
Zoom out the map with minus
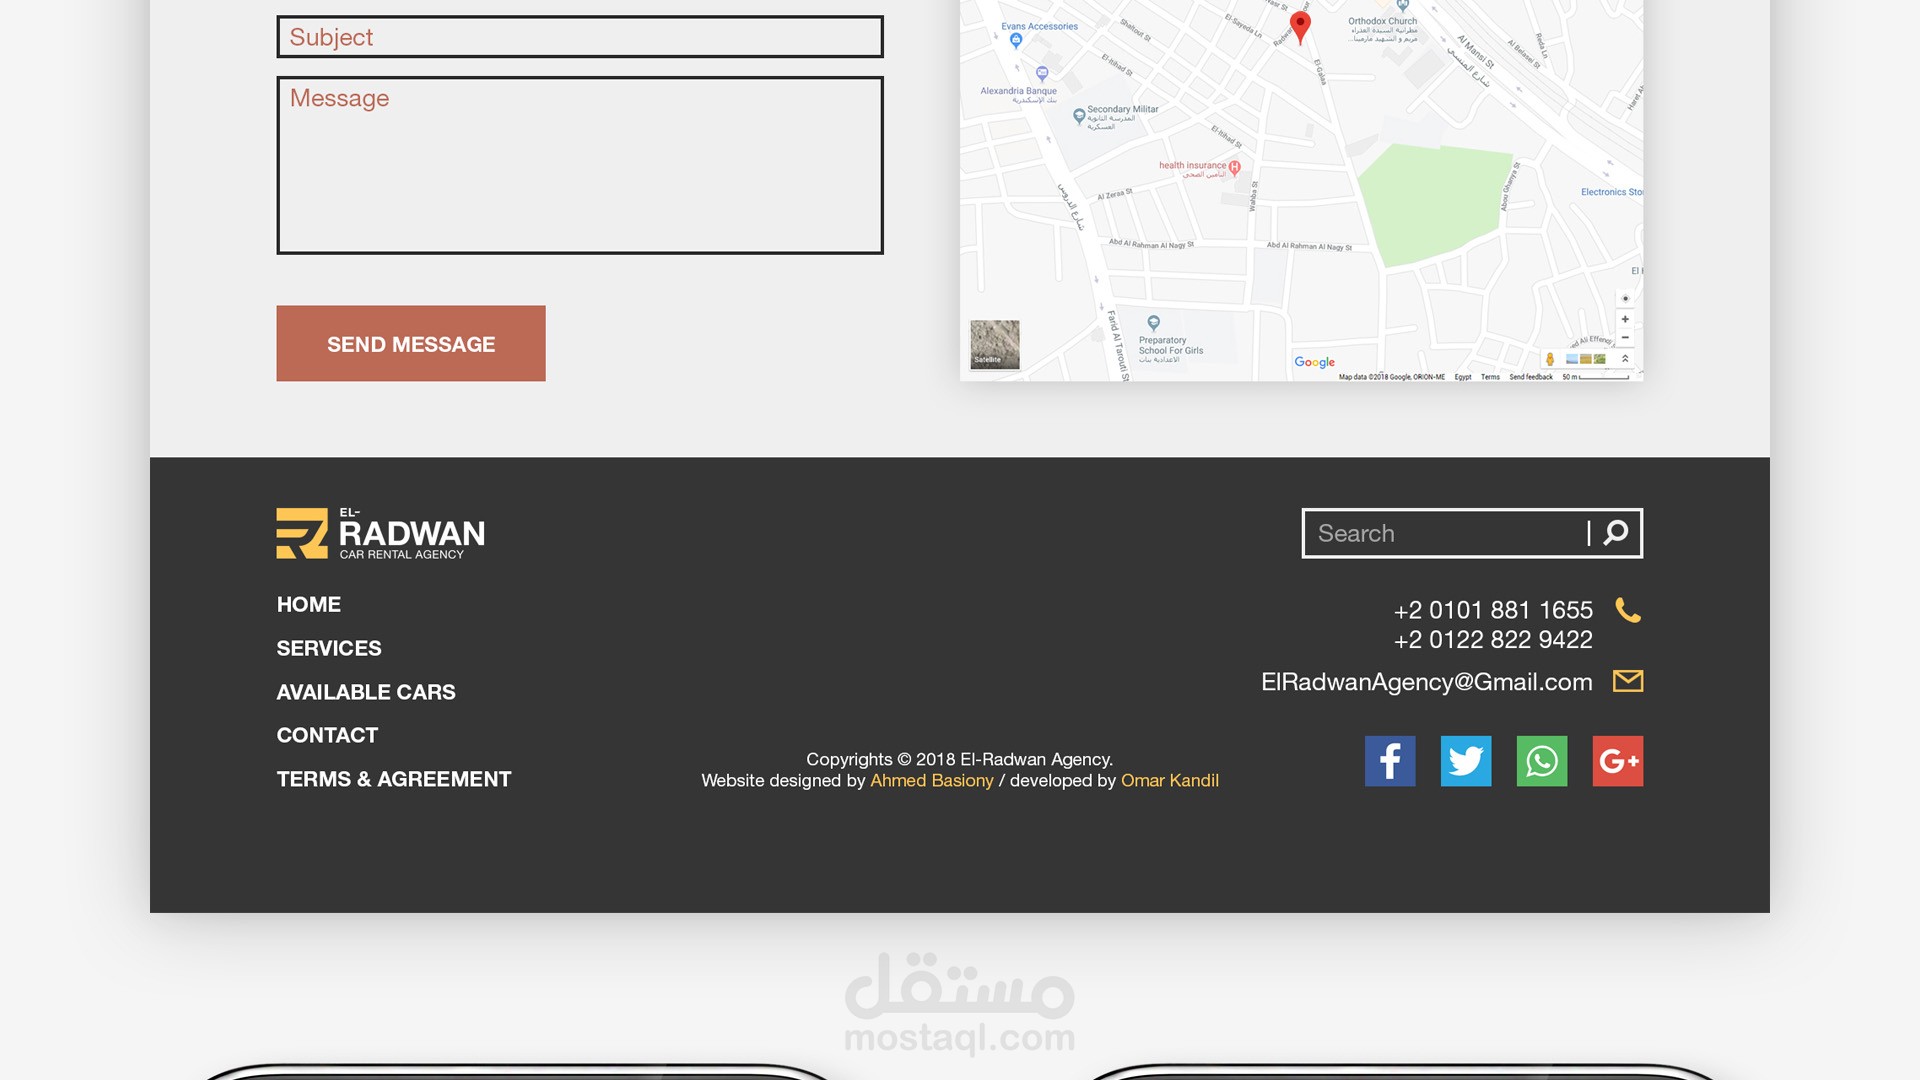click(x=1625, y=338)
